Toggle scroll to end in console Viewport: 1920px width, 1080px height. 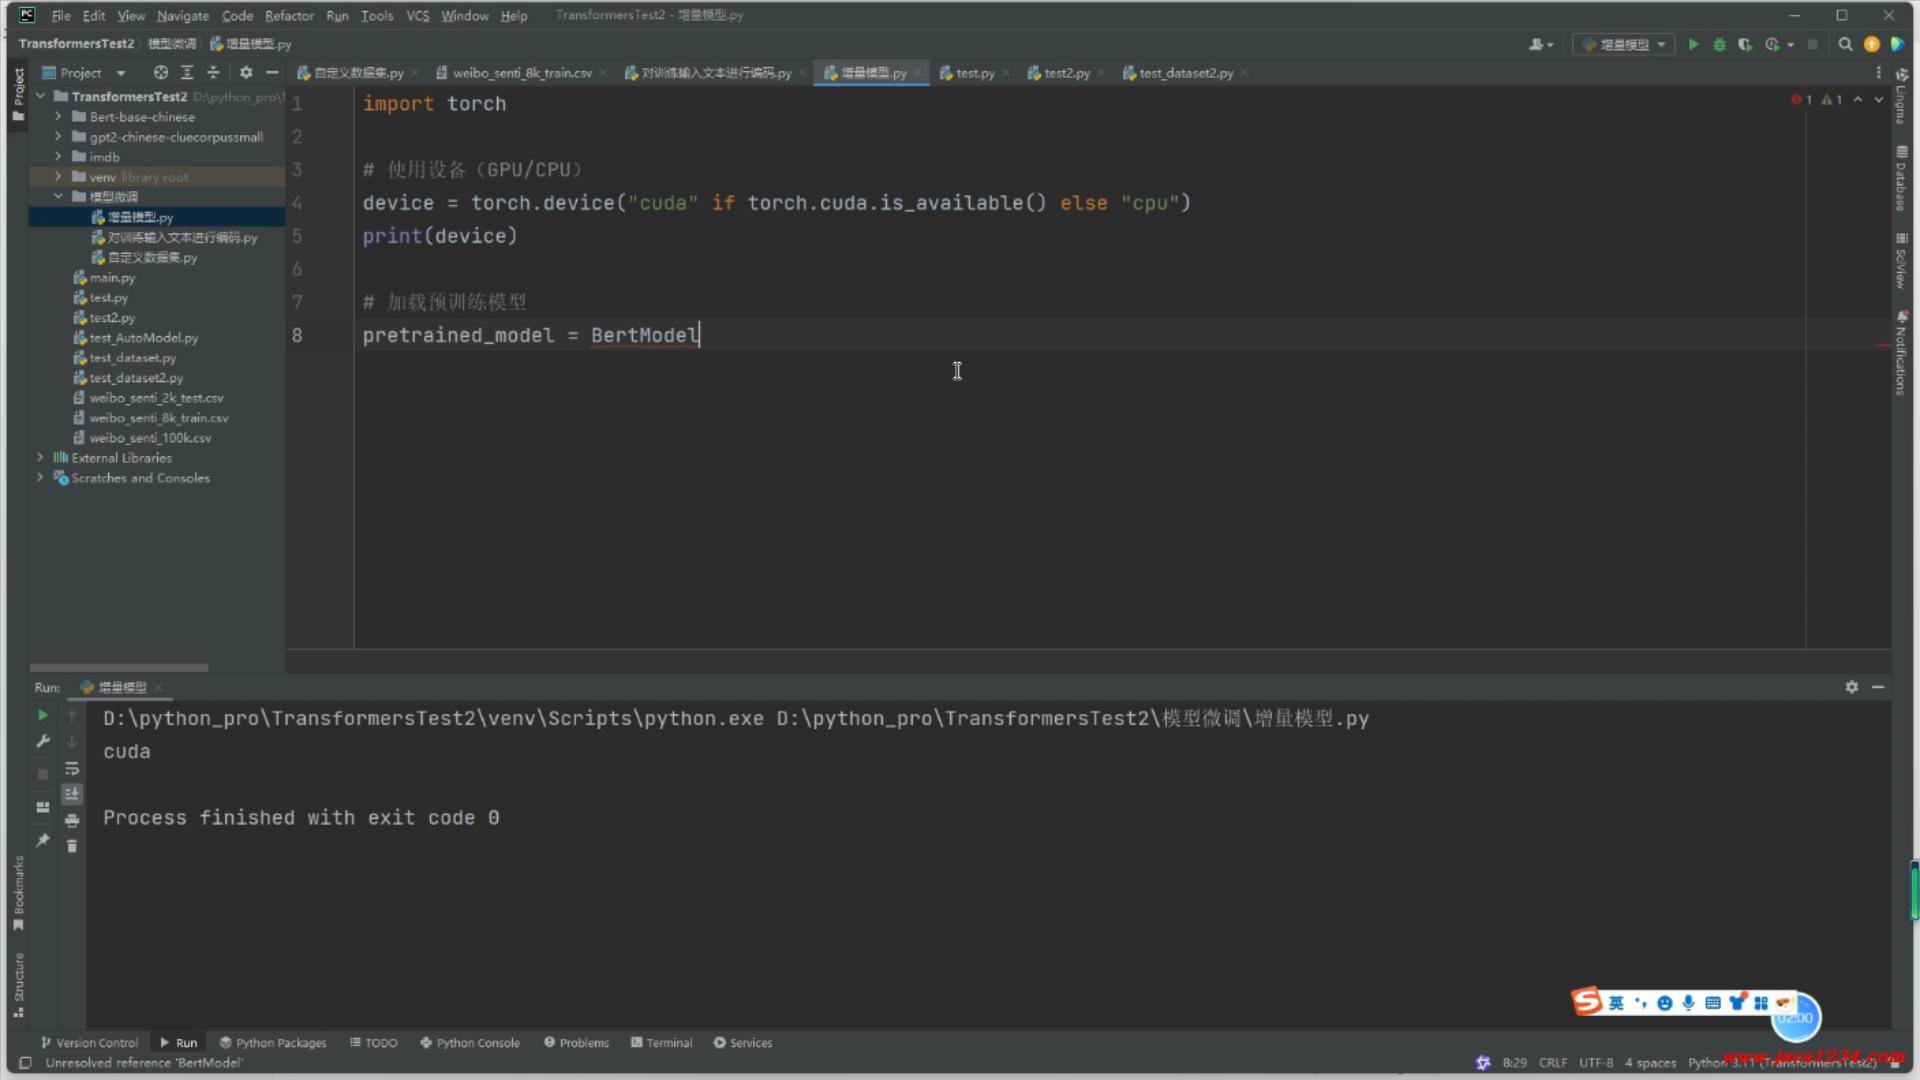click(72, 794)
